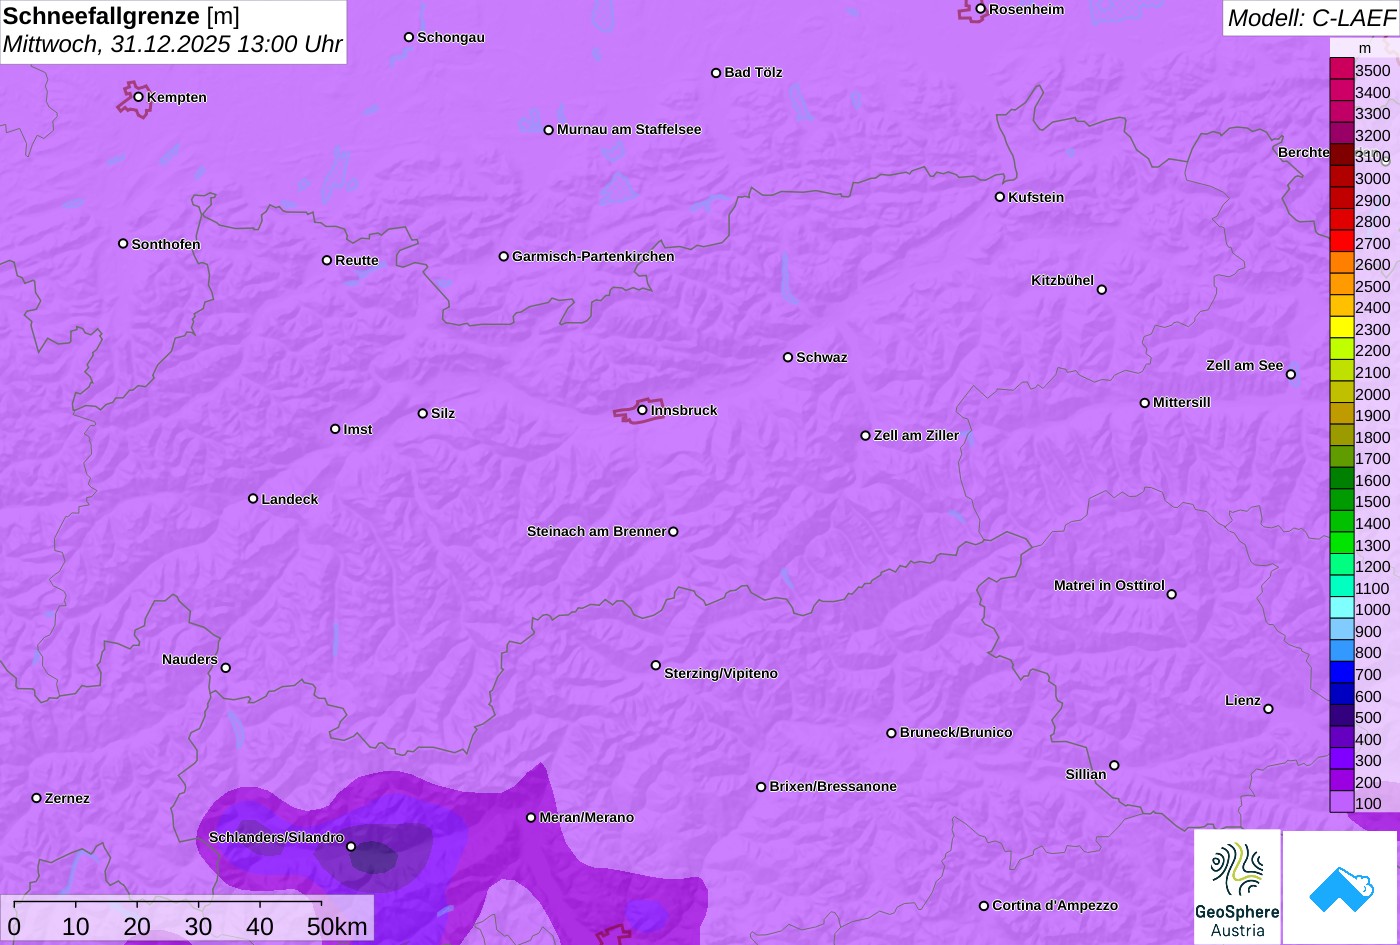Select the Innsbruck city marker dot
This screenshot has height=945, width=1400.
coord(642,410)
